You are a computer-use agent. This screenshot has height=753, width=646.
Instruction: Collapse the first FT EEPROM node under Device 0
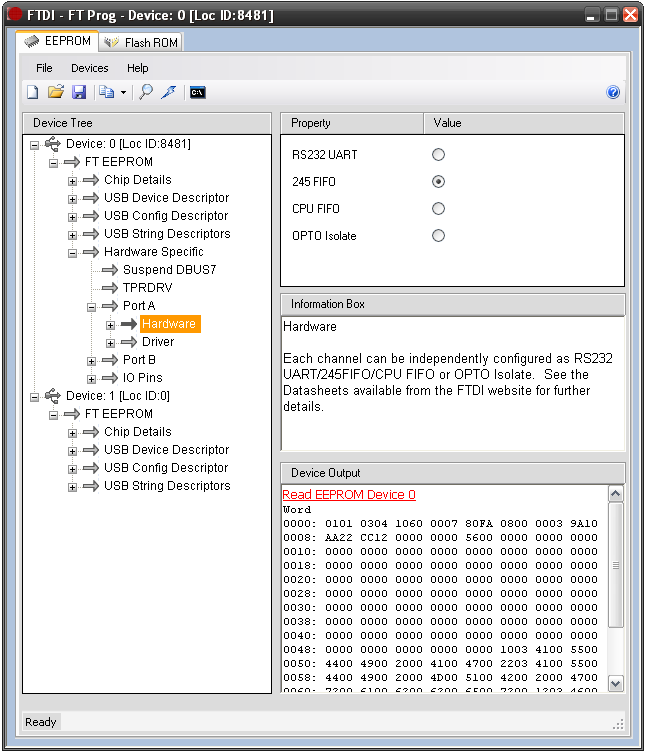(x=53, y=163)
